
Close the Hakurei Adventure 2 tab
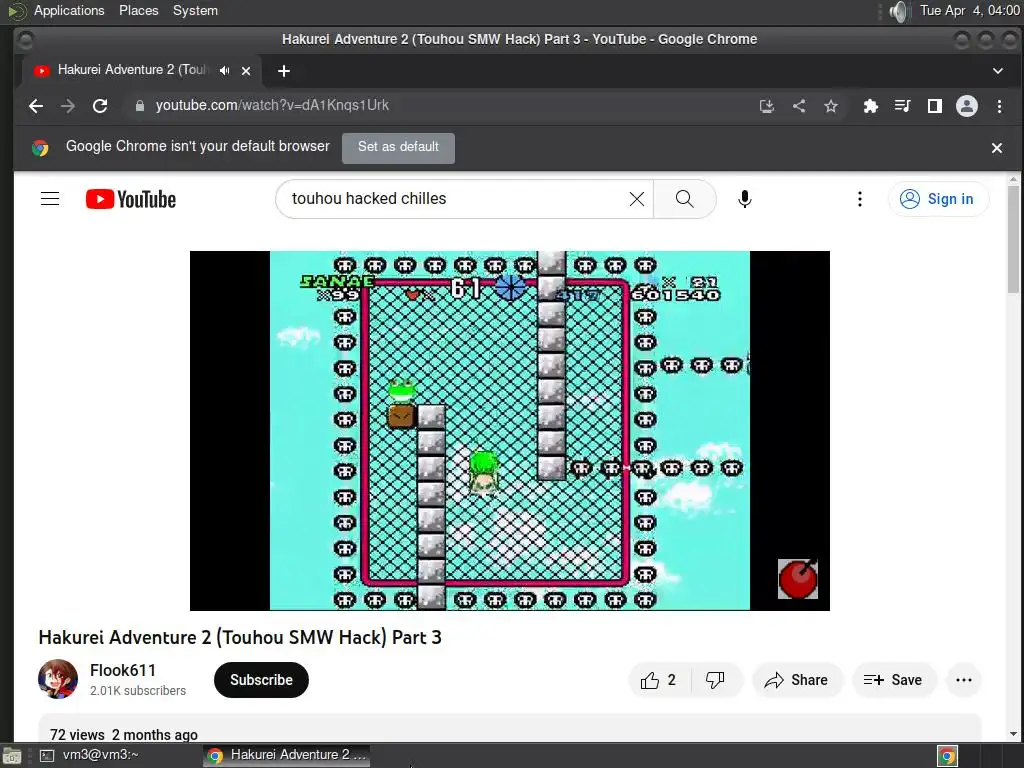click(x=246, y=71)
